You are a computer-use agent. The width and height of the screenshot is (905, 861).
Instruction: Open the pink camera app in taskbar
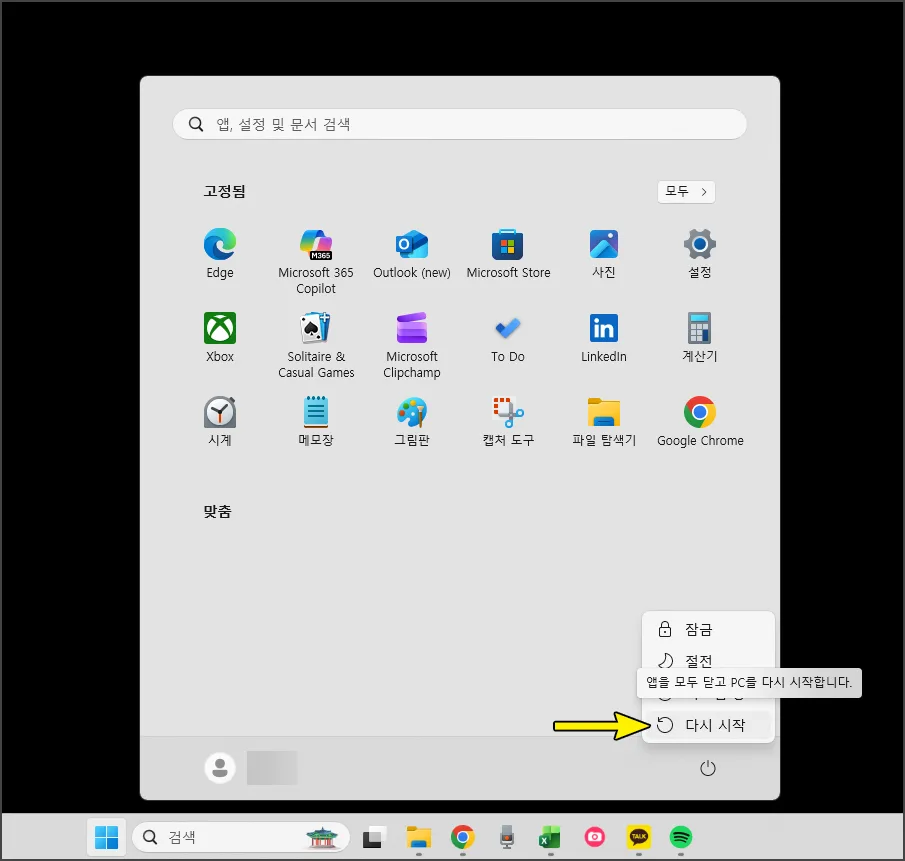pyautogui.click(x=594, y=837)
